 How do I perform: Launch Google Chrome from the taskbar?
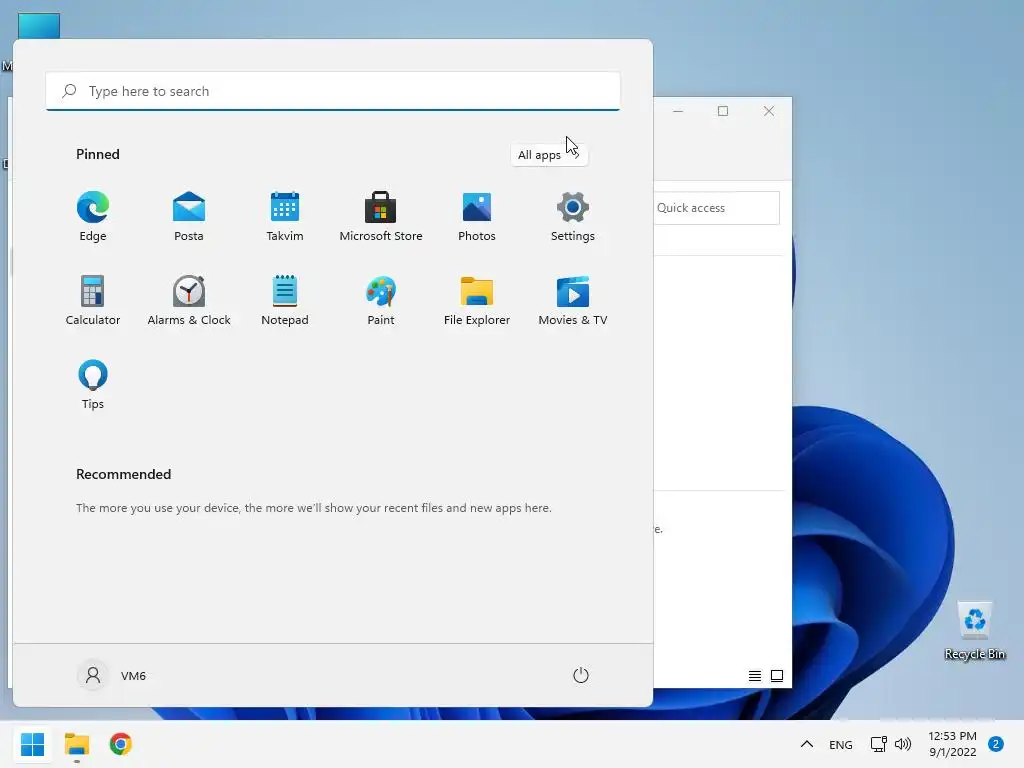coord(121,744)
